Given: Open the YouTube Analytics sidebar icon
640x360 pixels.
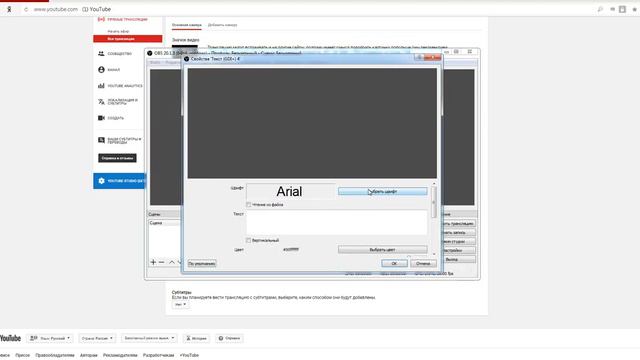Looking at the screenshot, I should point(101,86).
